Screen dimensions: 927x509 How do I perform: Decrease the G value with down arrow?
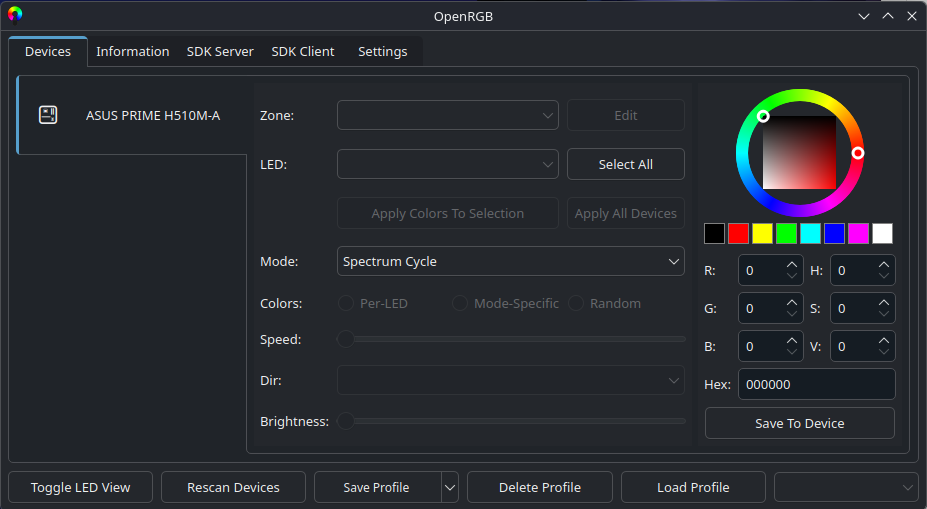[x=792, y=314]
